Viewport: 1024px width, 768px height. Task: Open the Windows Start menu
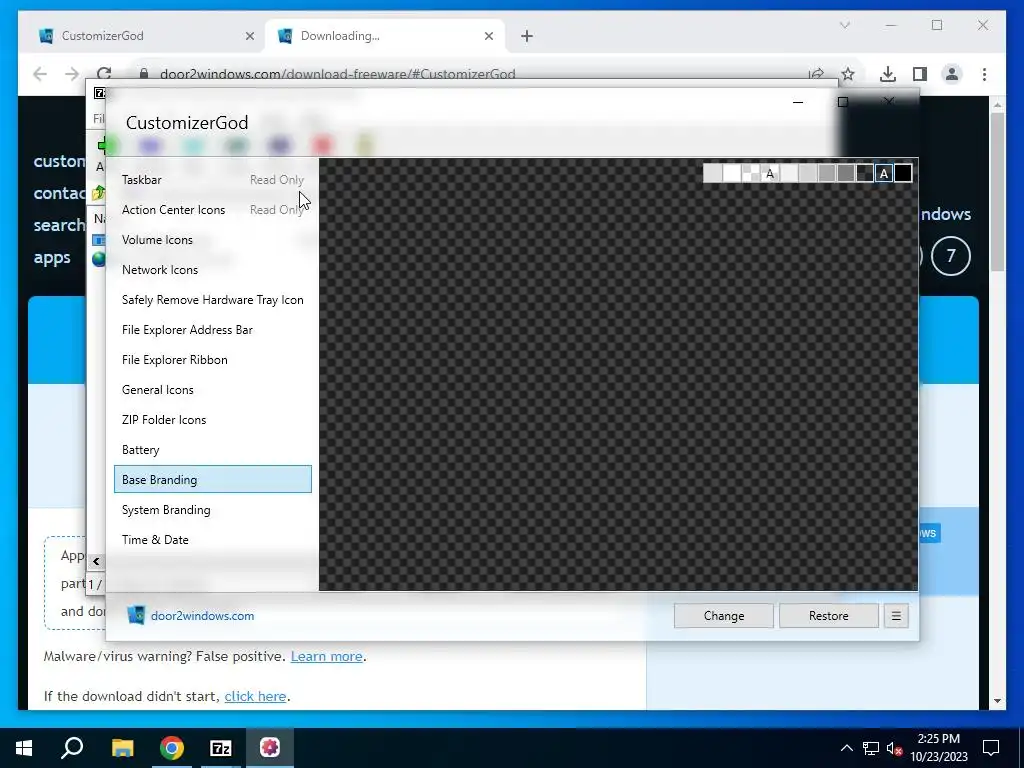(x=24, y=748)
